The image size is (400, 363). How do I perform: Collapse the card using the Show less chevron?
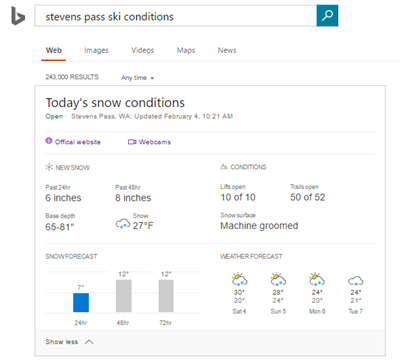coord(89,342)
